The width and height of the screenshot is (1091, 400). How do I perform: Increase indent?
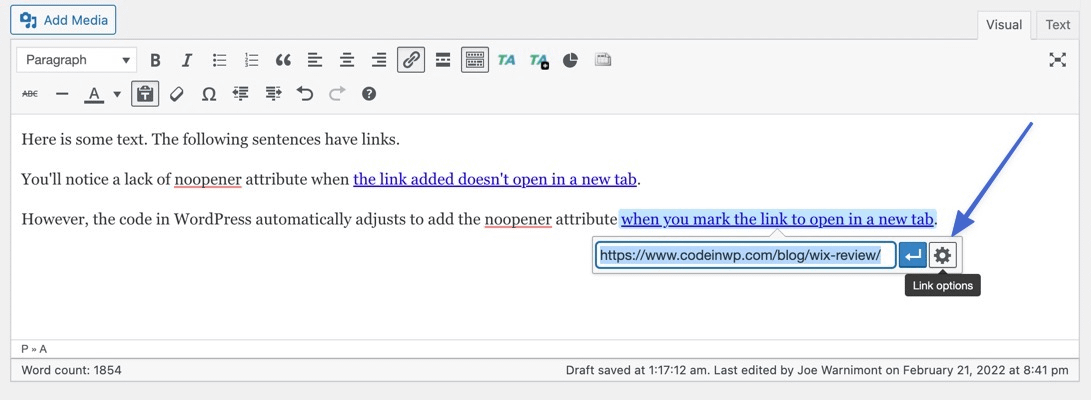273,93
